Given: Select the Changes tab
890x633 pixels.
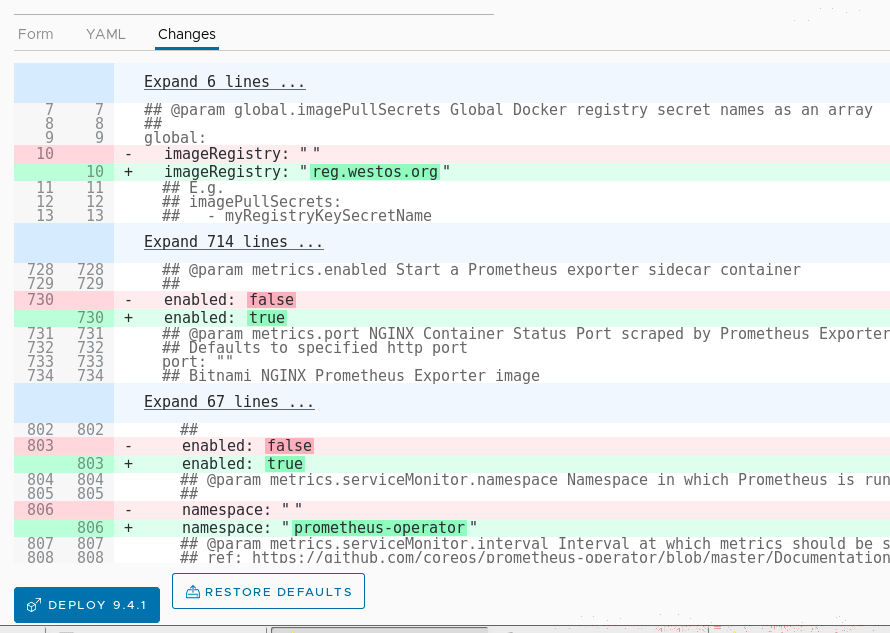Looking at the screenshot, I should [x=187, y=34].
